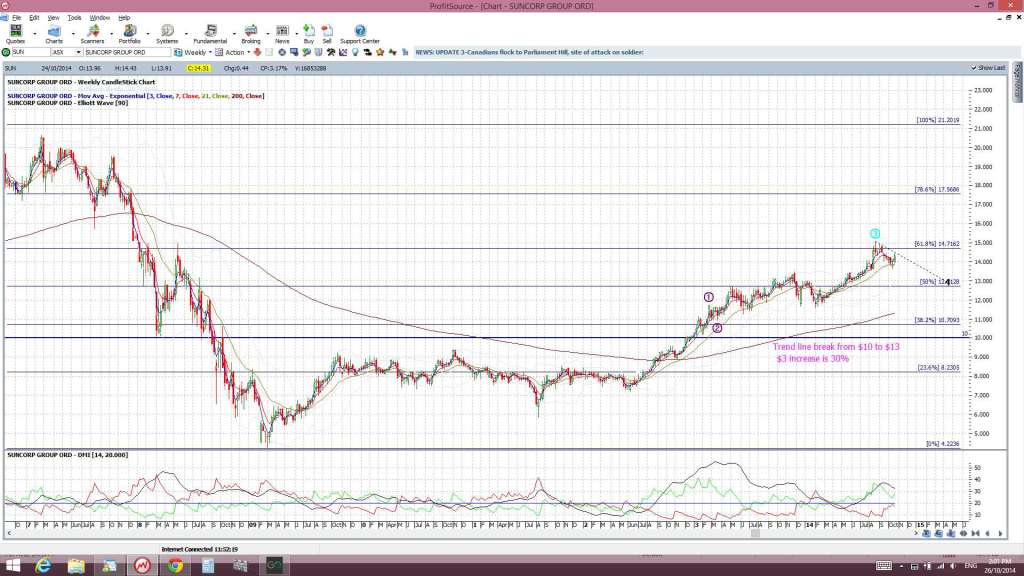The image size is (1024, 576).
Task: Click the green Go icon beside SUN code
Action: click(6, 52)
